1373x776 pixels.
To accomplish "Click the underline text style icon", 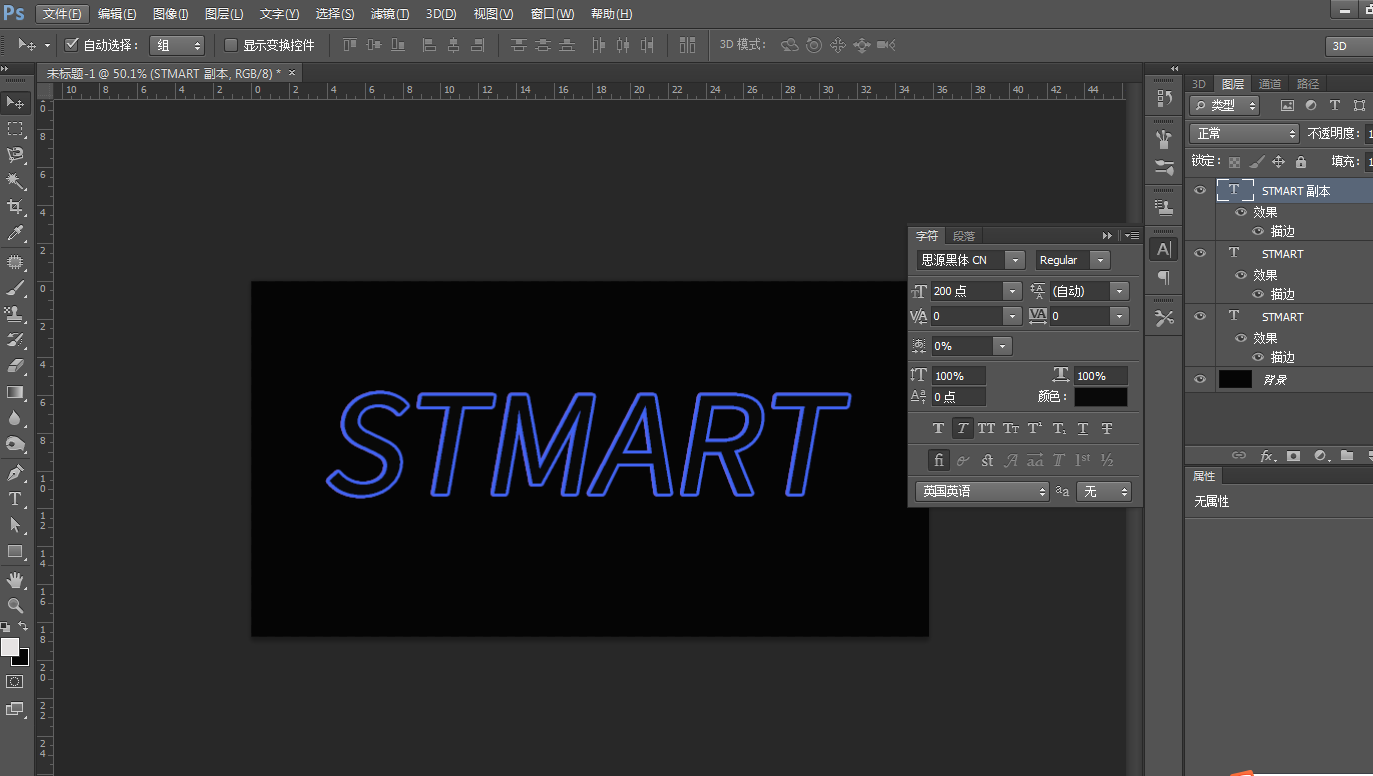I will pos(1082,429).
